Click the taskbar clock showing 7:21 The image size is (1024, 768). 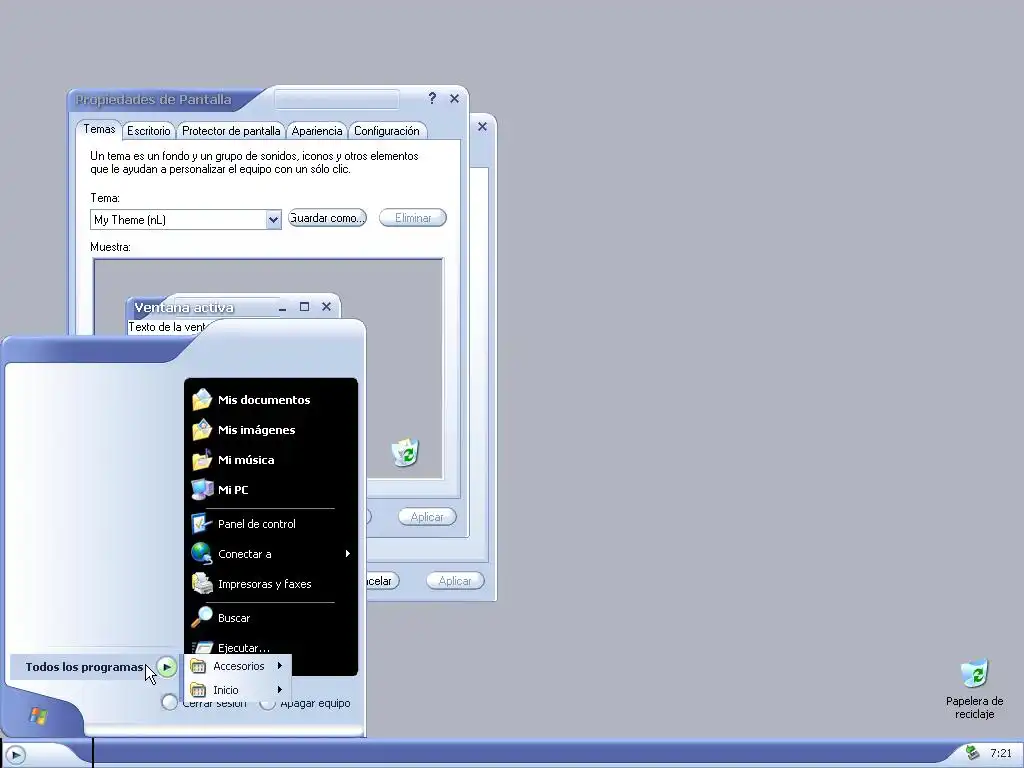[1000, 753]
